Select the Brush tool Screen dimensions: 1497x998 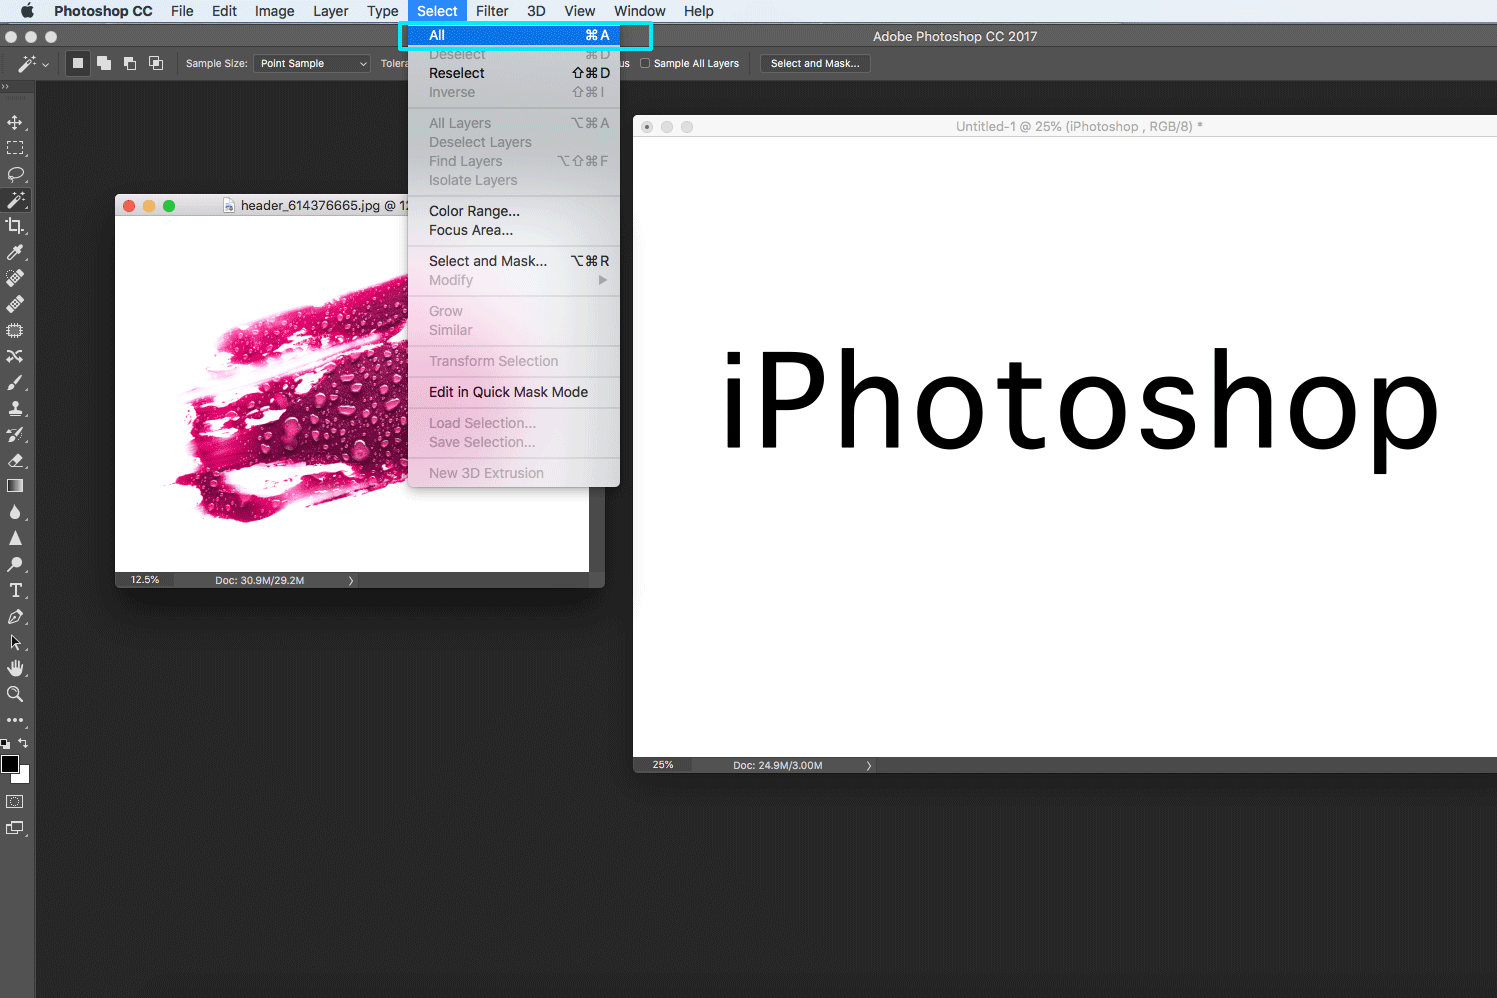tap(15, 382)
